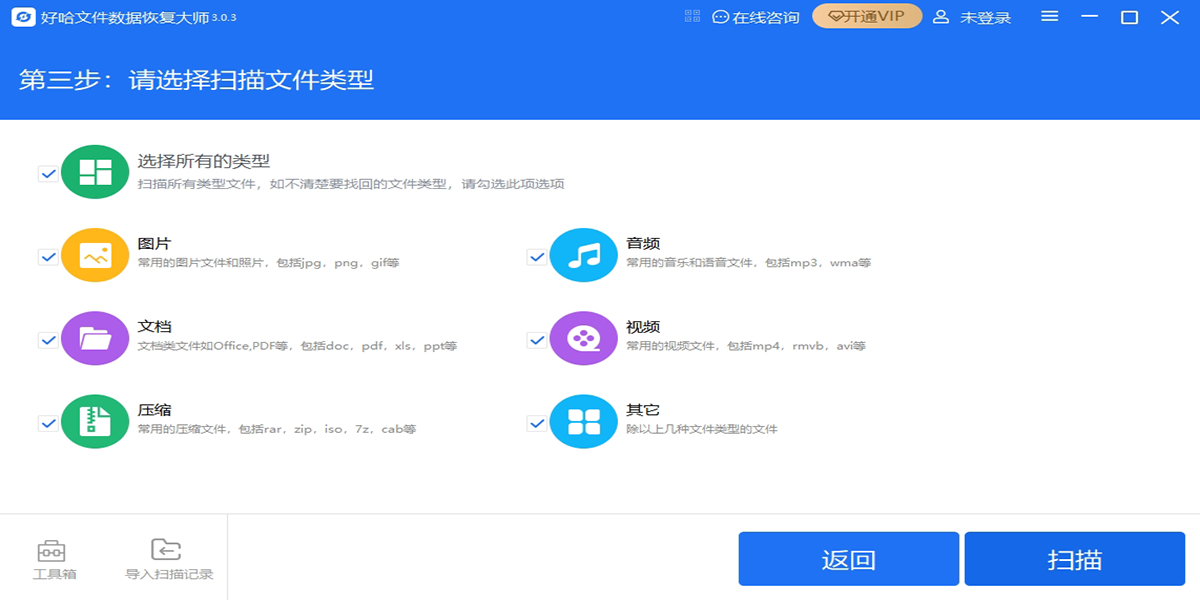Click the yellow 图片 picture icon
The height and width of the screenshot is (600, 1200).
95,256
